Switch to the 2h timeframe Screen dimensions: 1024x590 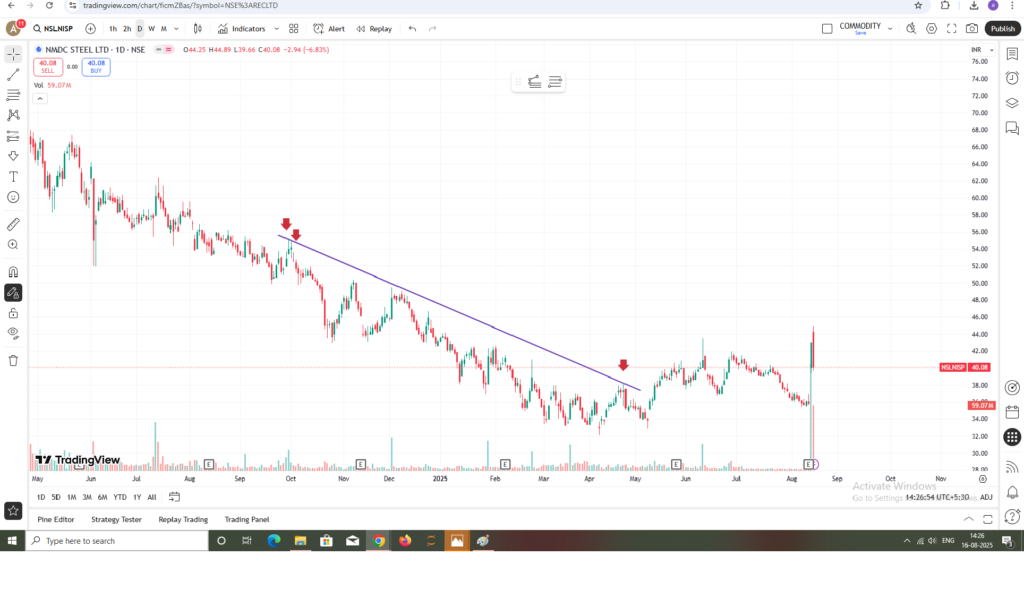point(127,29)
